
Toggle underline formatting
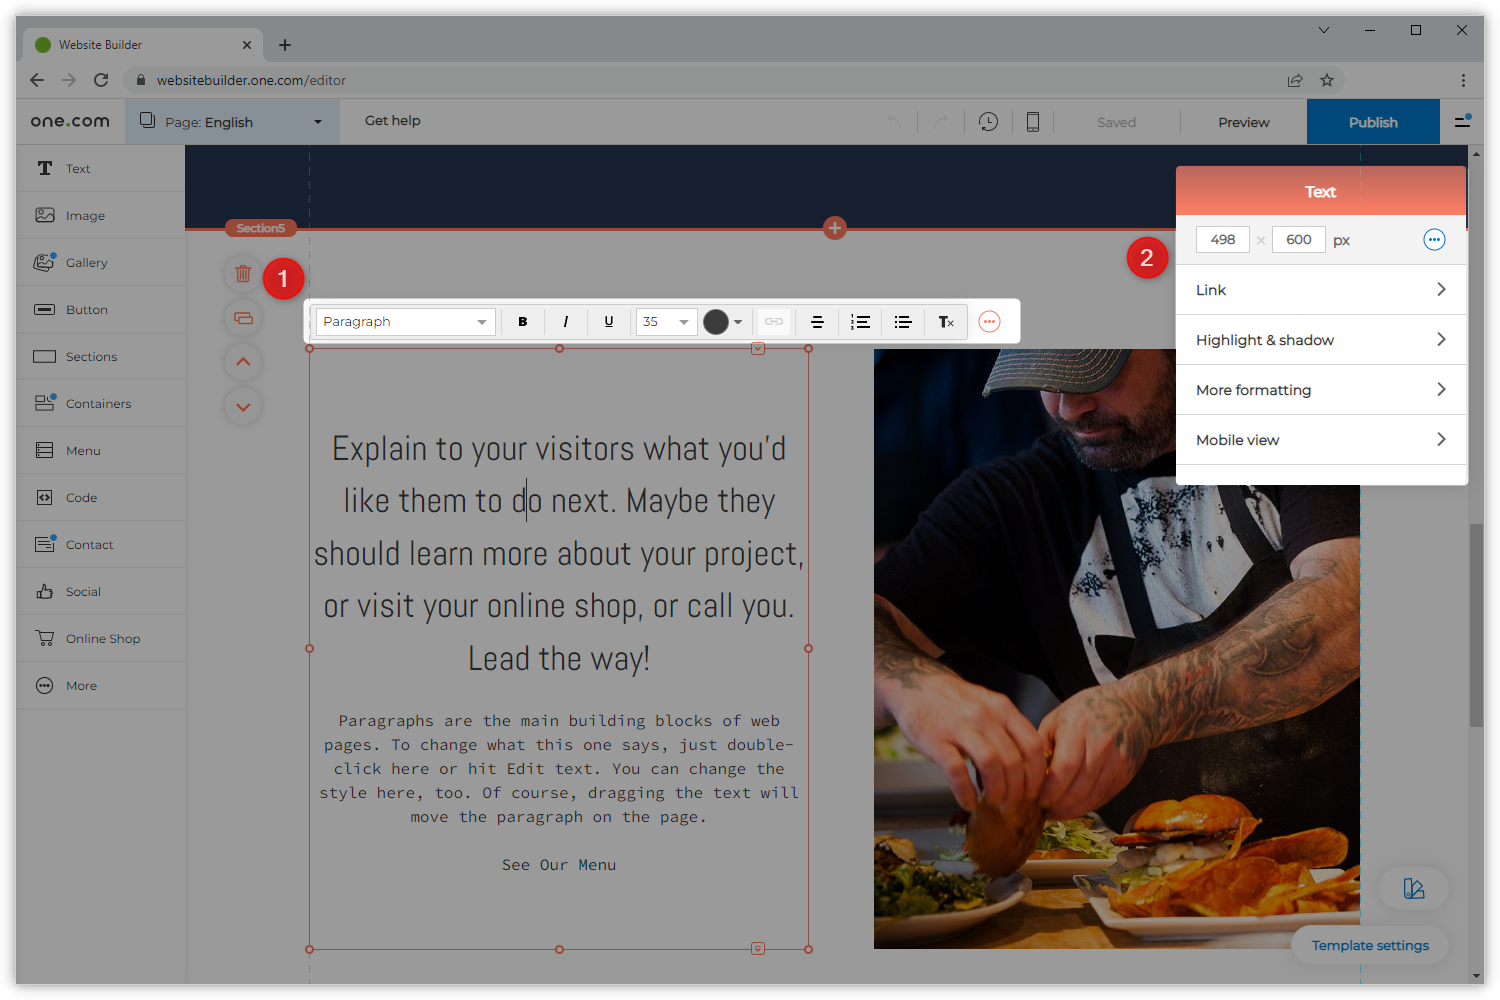(609, 322)
